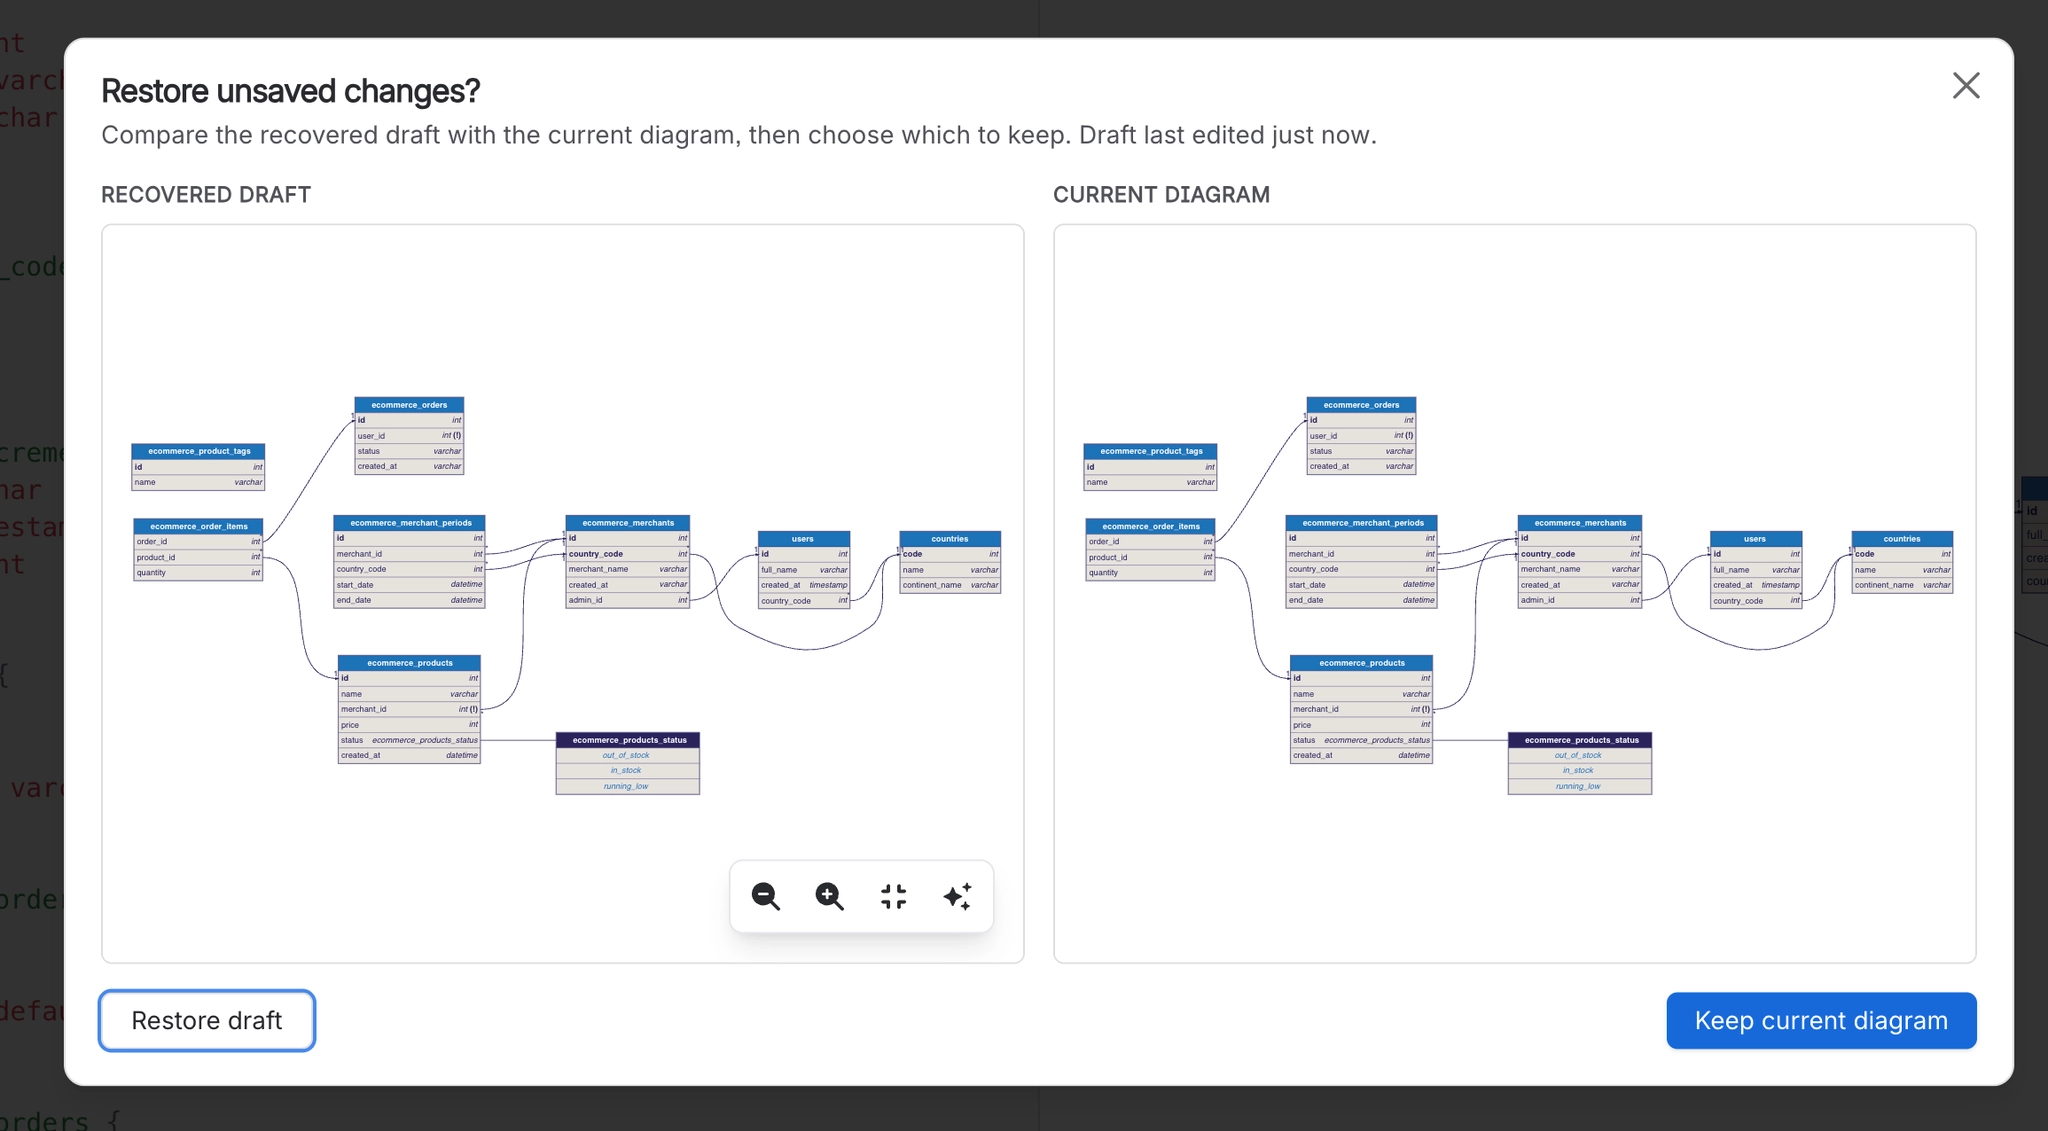
Task: Close the restore dialog with X
Action: pyautogui.click(x=1966, y=86)
